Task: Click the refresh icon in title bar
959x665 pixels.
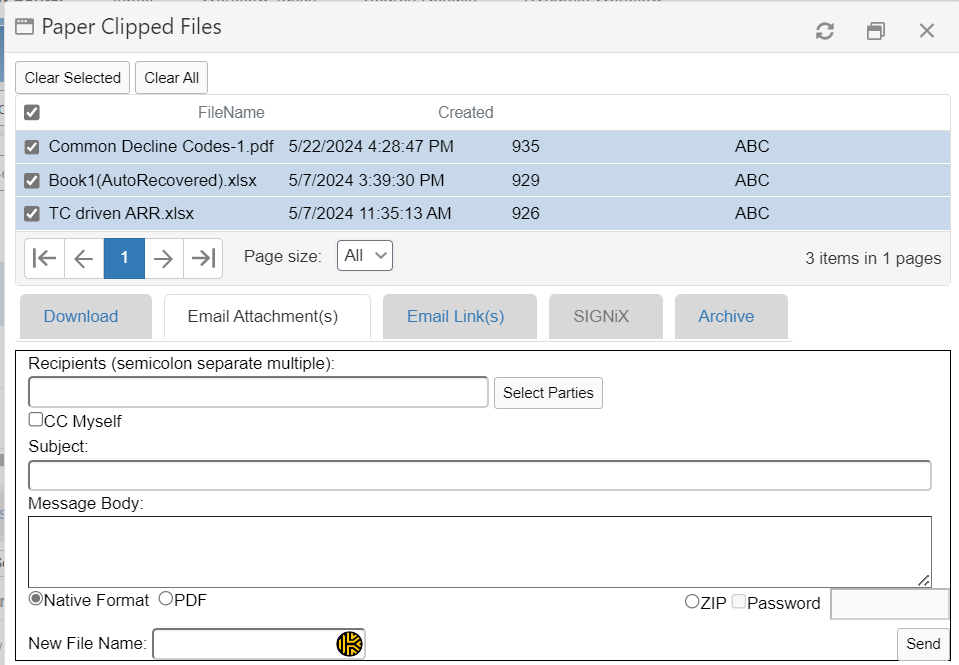Action: point(825,31)
